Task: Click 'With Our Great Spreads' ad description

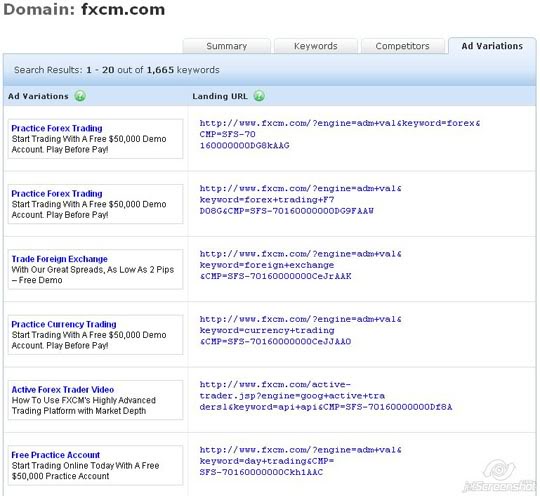Action: [93, 275]
